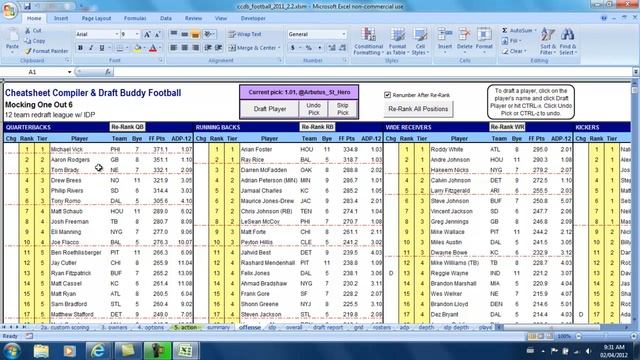Open the Fill dropdown
Image resolution: width=640 pixels, height=360 pixels.
513,41
